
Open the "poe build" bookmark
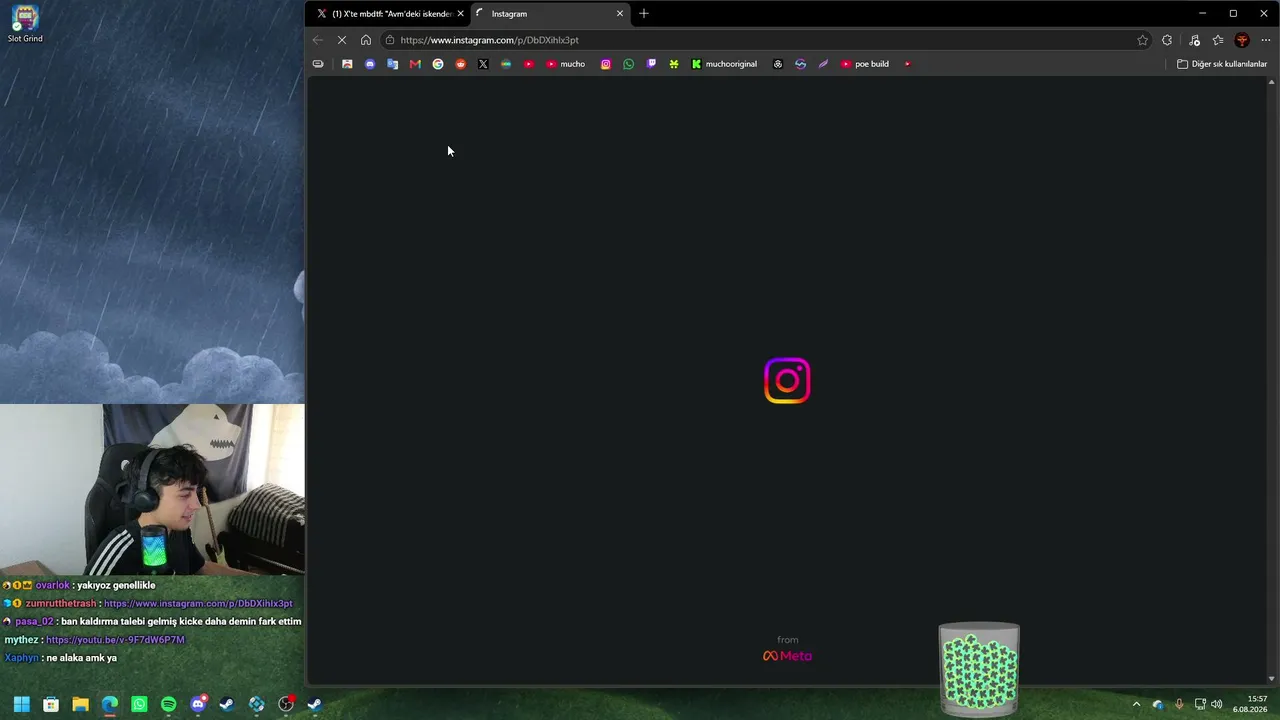click(865, 64)
